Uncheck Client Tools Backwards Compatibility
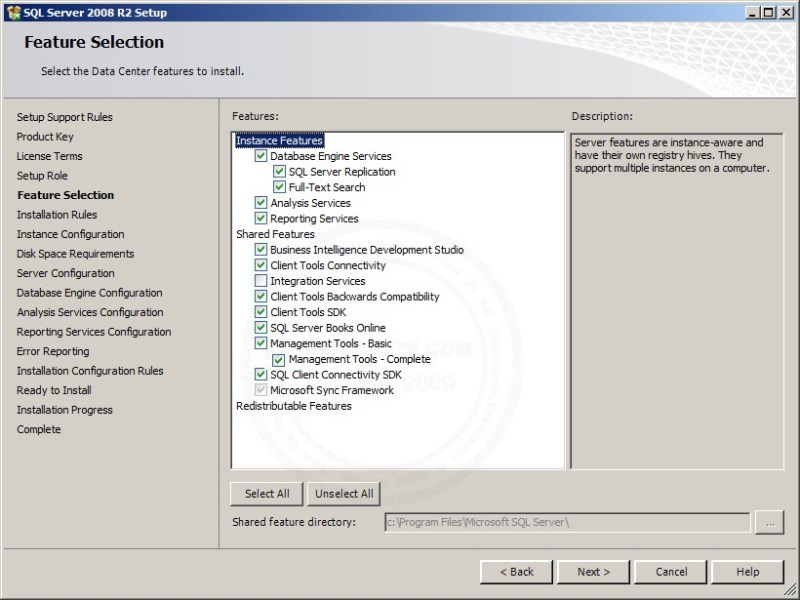 coord(261,296)
